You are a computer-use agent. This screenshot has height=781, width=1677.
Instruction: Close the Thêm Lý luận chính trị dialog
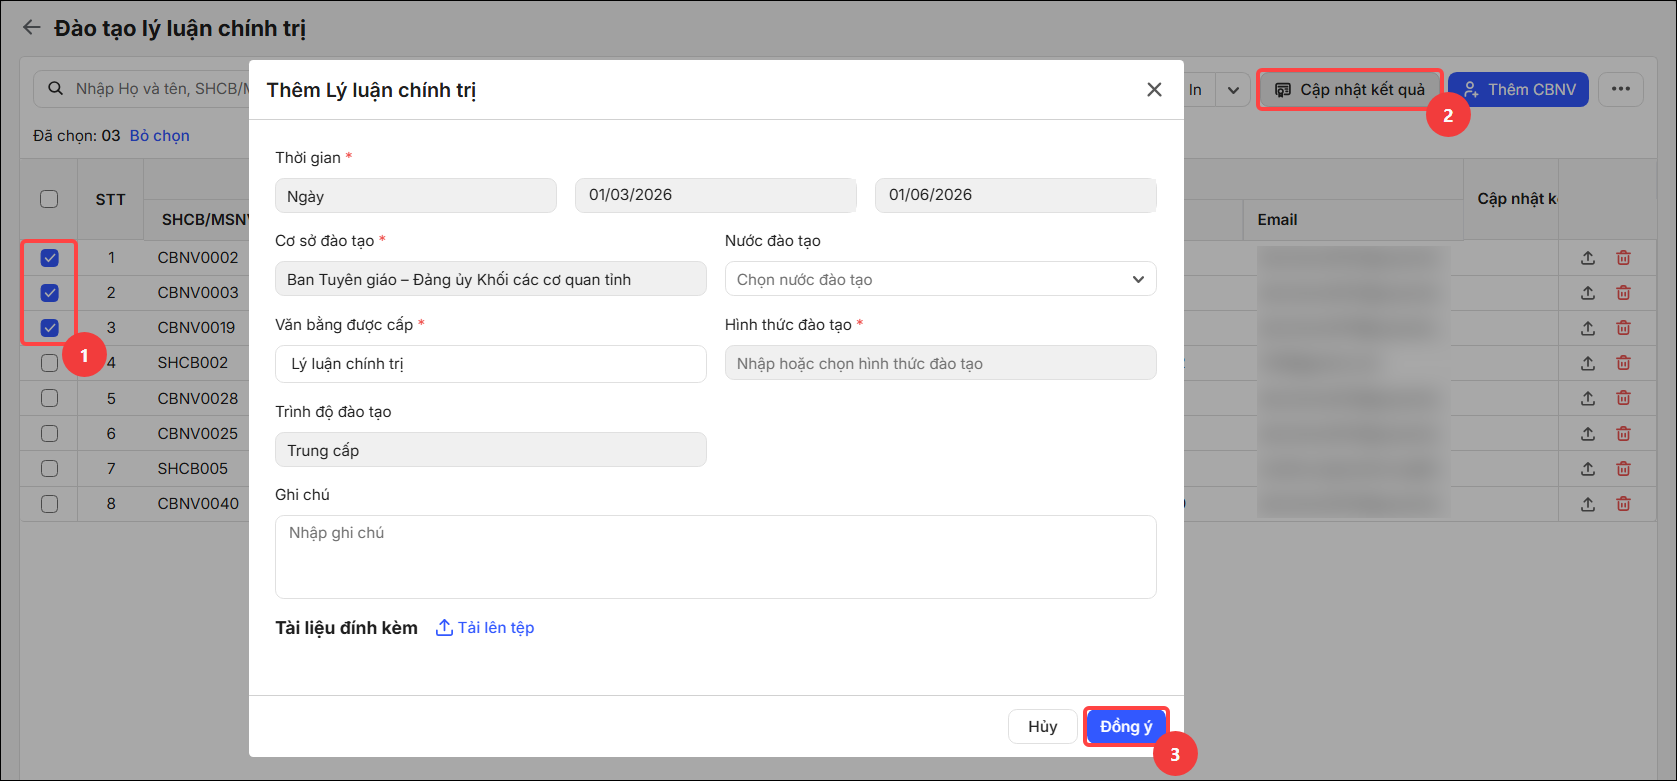[x=1154, y=90]
